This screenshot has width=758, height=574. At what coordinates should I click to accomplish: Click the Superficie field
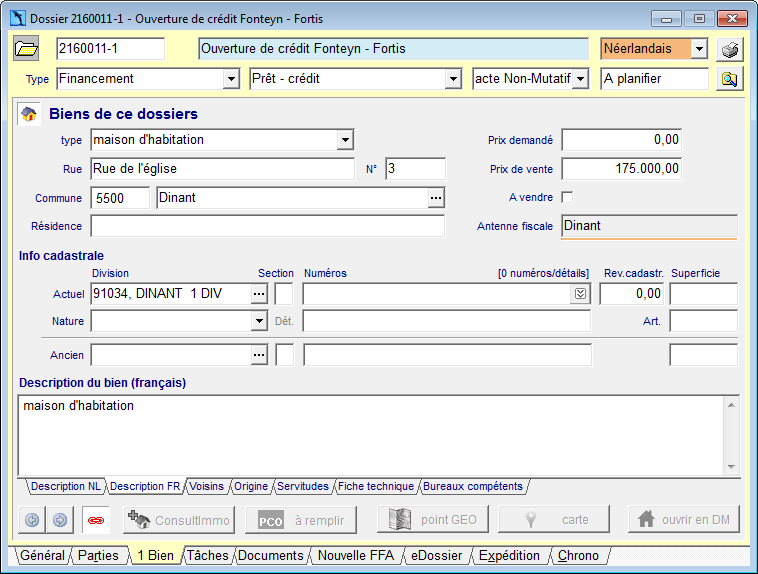tap(704, 294)
